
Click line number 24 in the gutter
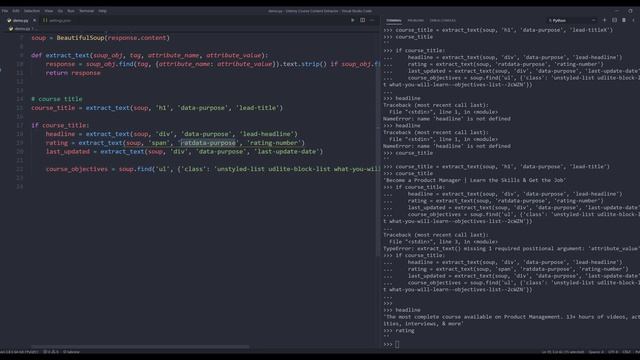tap(20, 187)
